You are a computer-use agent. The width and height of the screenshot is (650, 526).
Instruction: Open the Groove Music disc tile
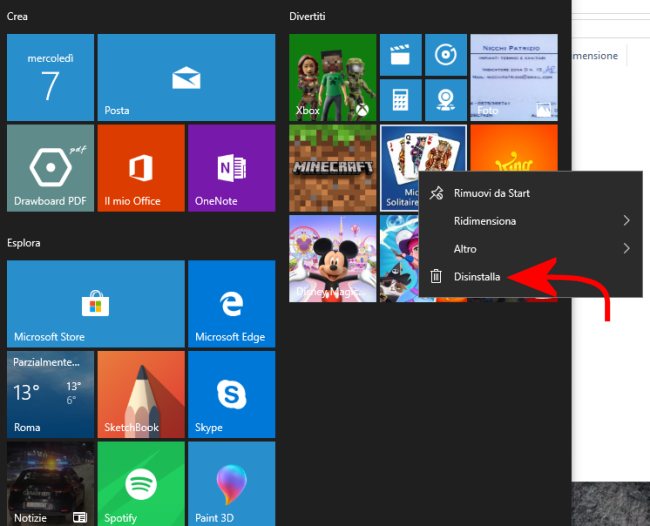coord(446,55)
